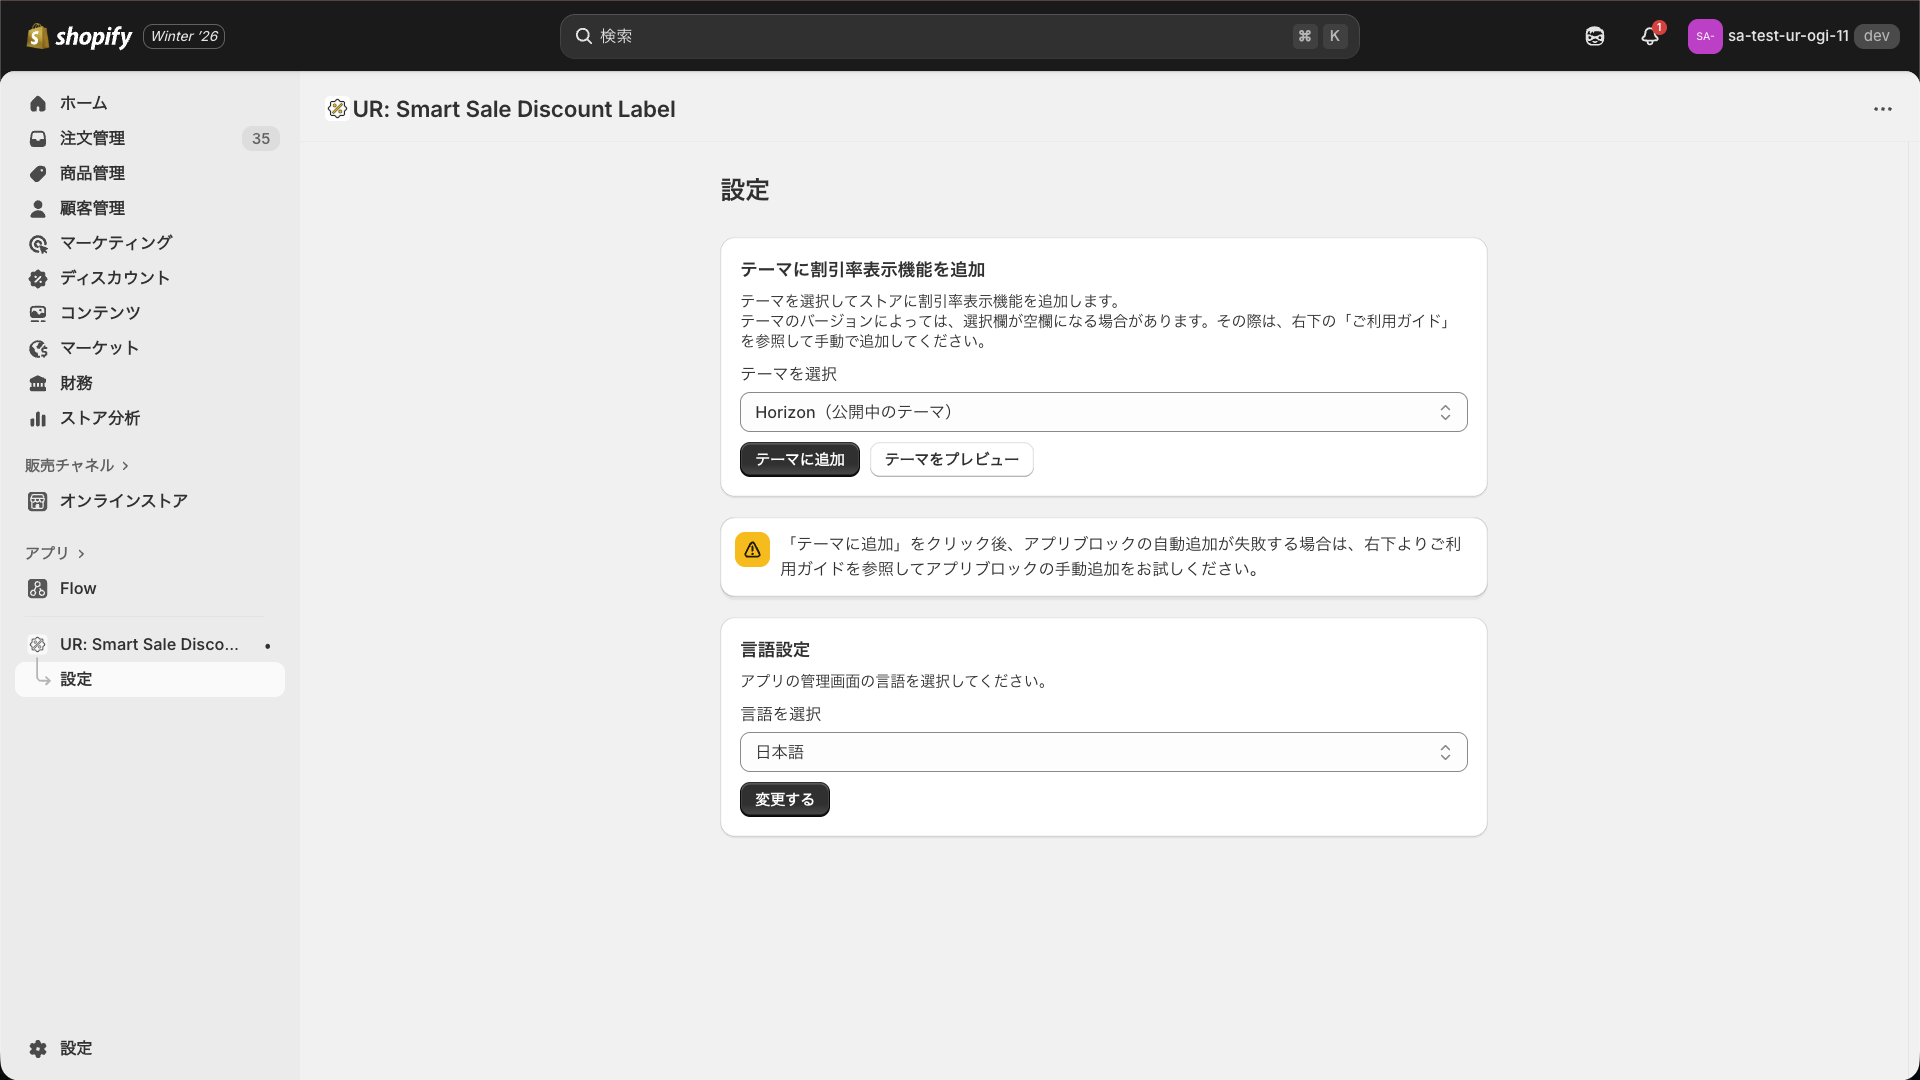The image size is (1920, 1080).
Task: Open the 商品管理 products section
Action: (91, 173)
